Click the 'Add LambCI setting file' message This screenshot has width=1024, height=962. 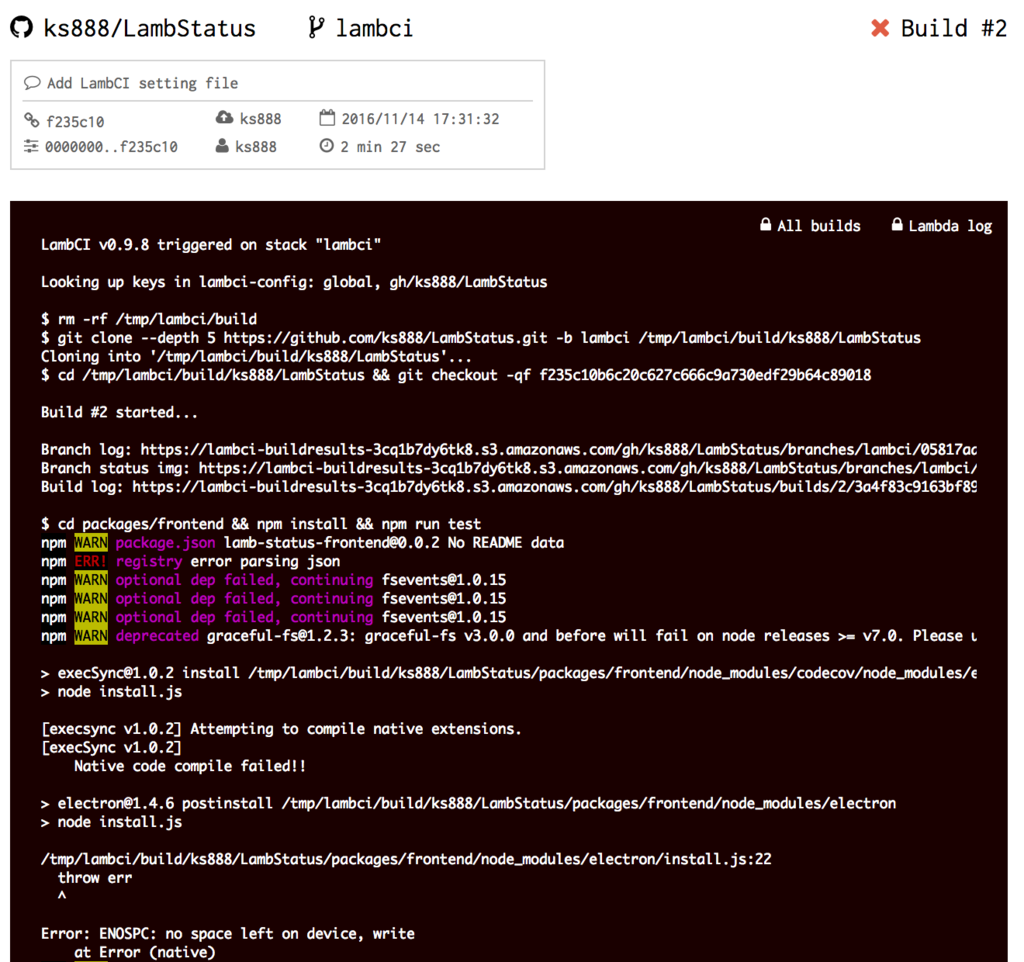click(x=142, y=84)
